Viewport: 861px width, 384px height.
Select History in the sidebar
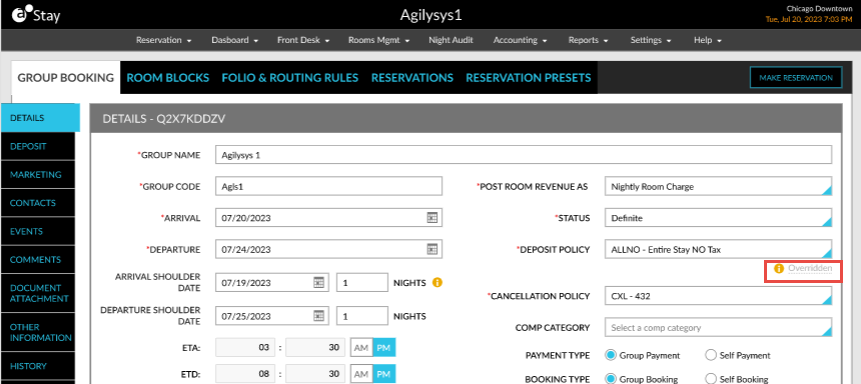[38, 366]
